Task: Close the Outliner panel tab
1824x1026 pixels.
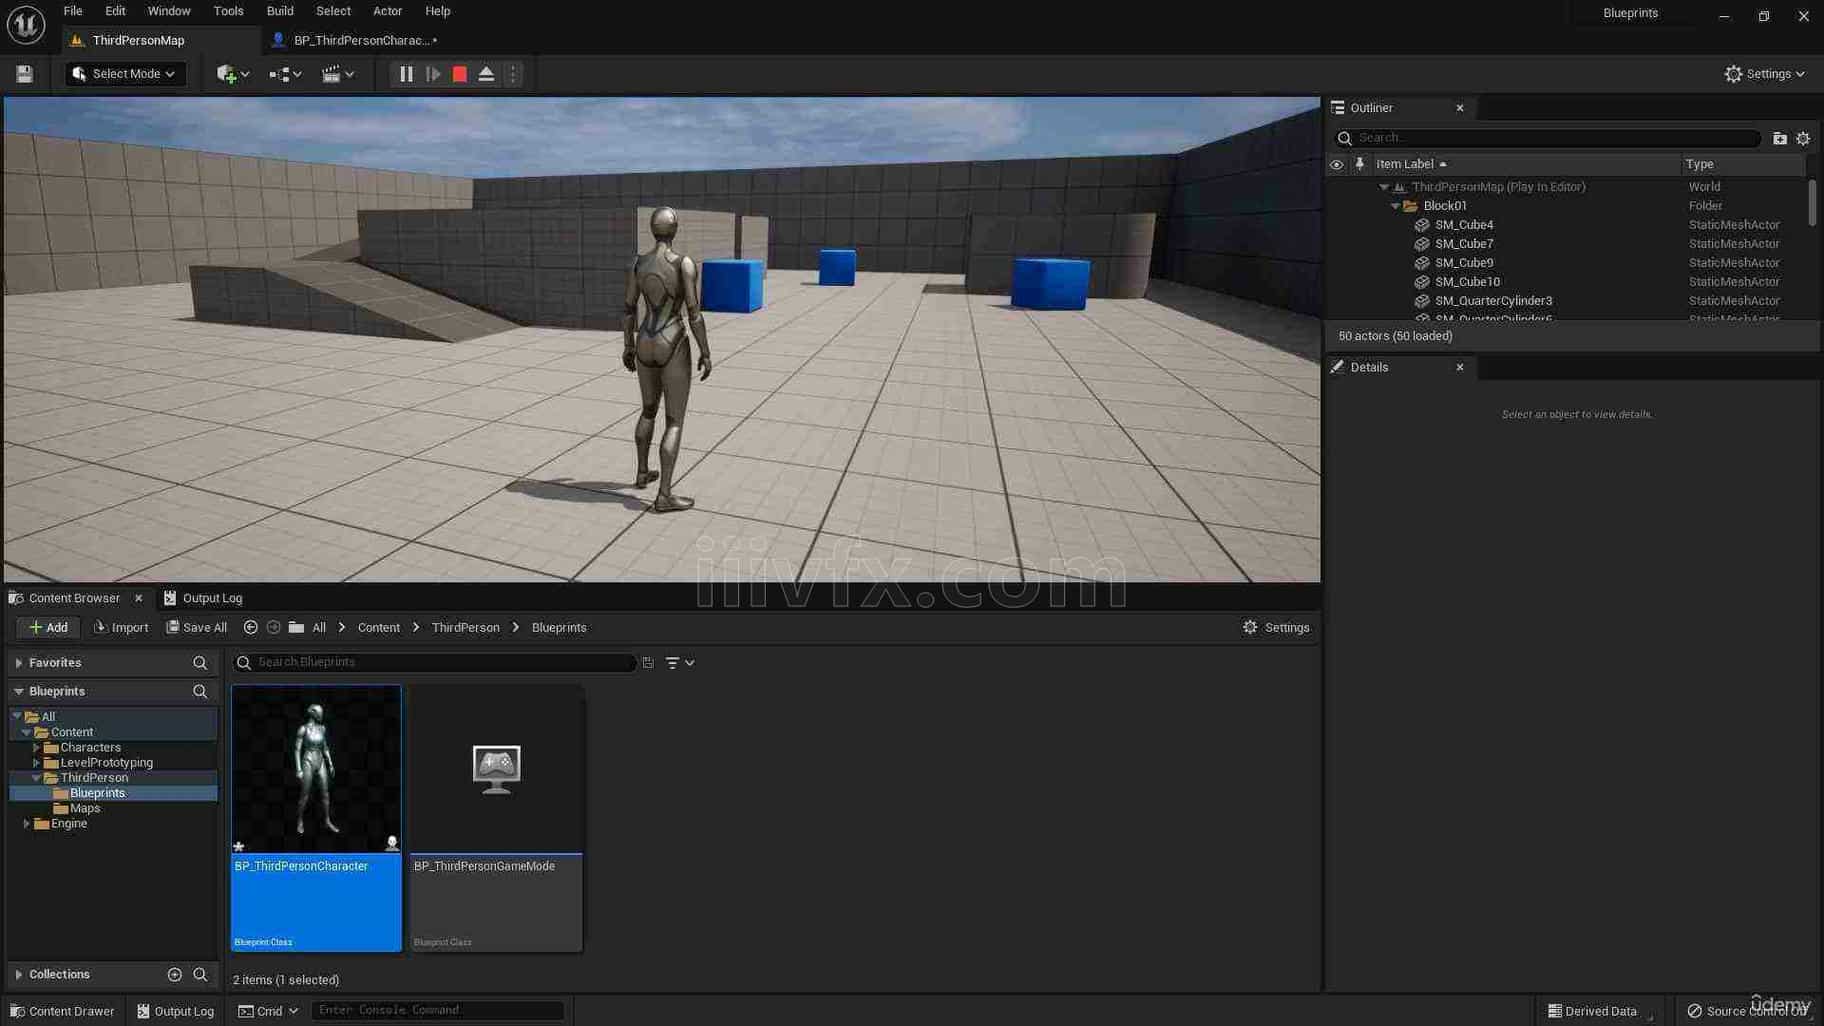Action: 1460,108
